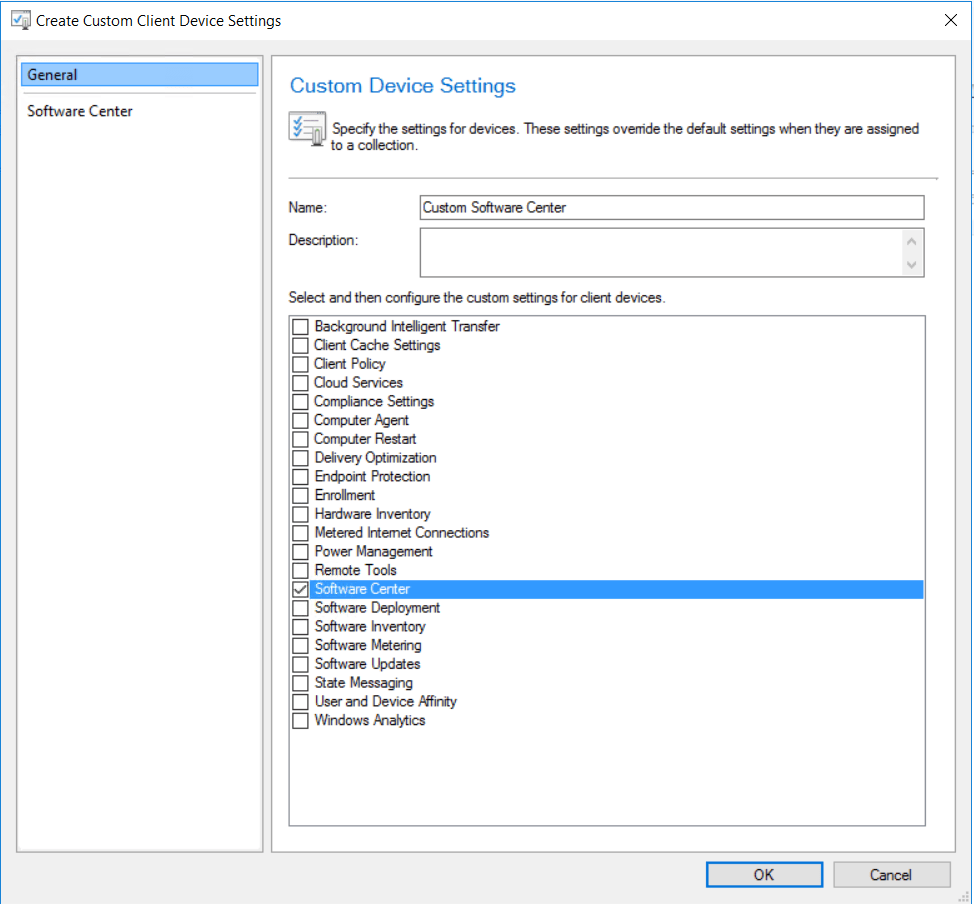Select General in the left pane

139,75
